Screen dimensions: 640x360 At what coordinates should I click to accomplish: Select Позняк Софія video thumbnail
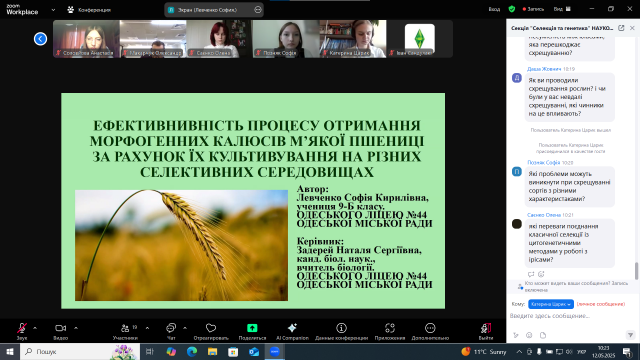tap(286, 39)
